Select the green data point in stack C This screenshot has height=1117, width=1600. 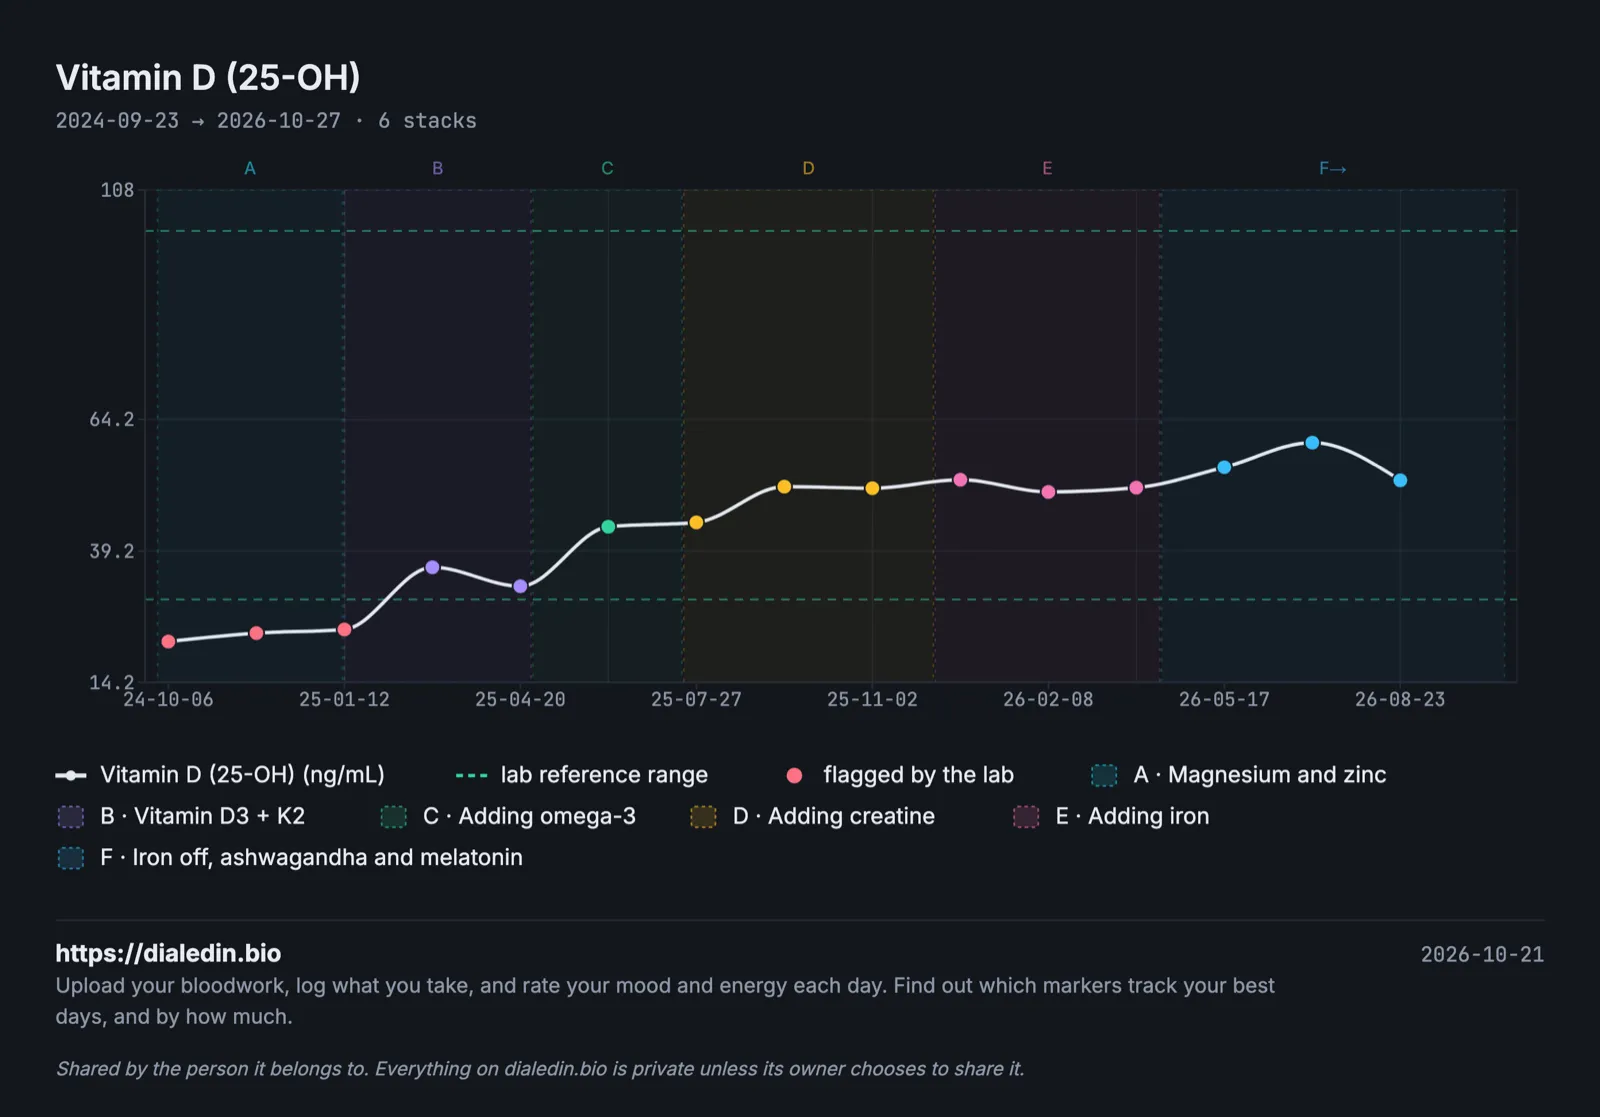608,526
